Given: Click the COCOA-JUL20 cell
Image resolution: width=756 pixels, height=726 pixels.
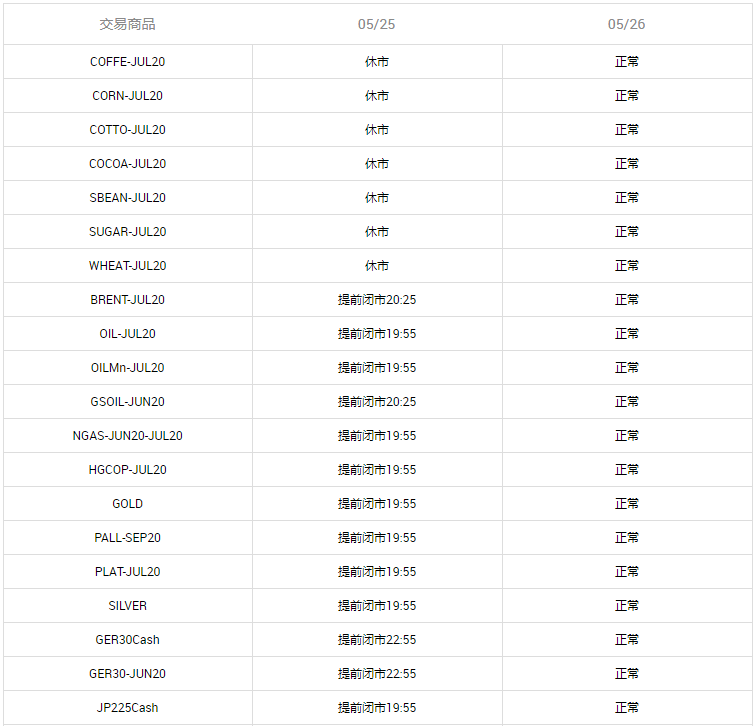Looking at the screenshot, I should (x=127, y=164).
